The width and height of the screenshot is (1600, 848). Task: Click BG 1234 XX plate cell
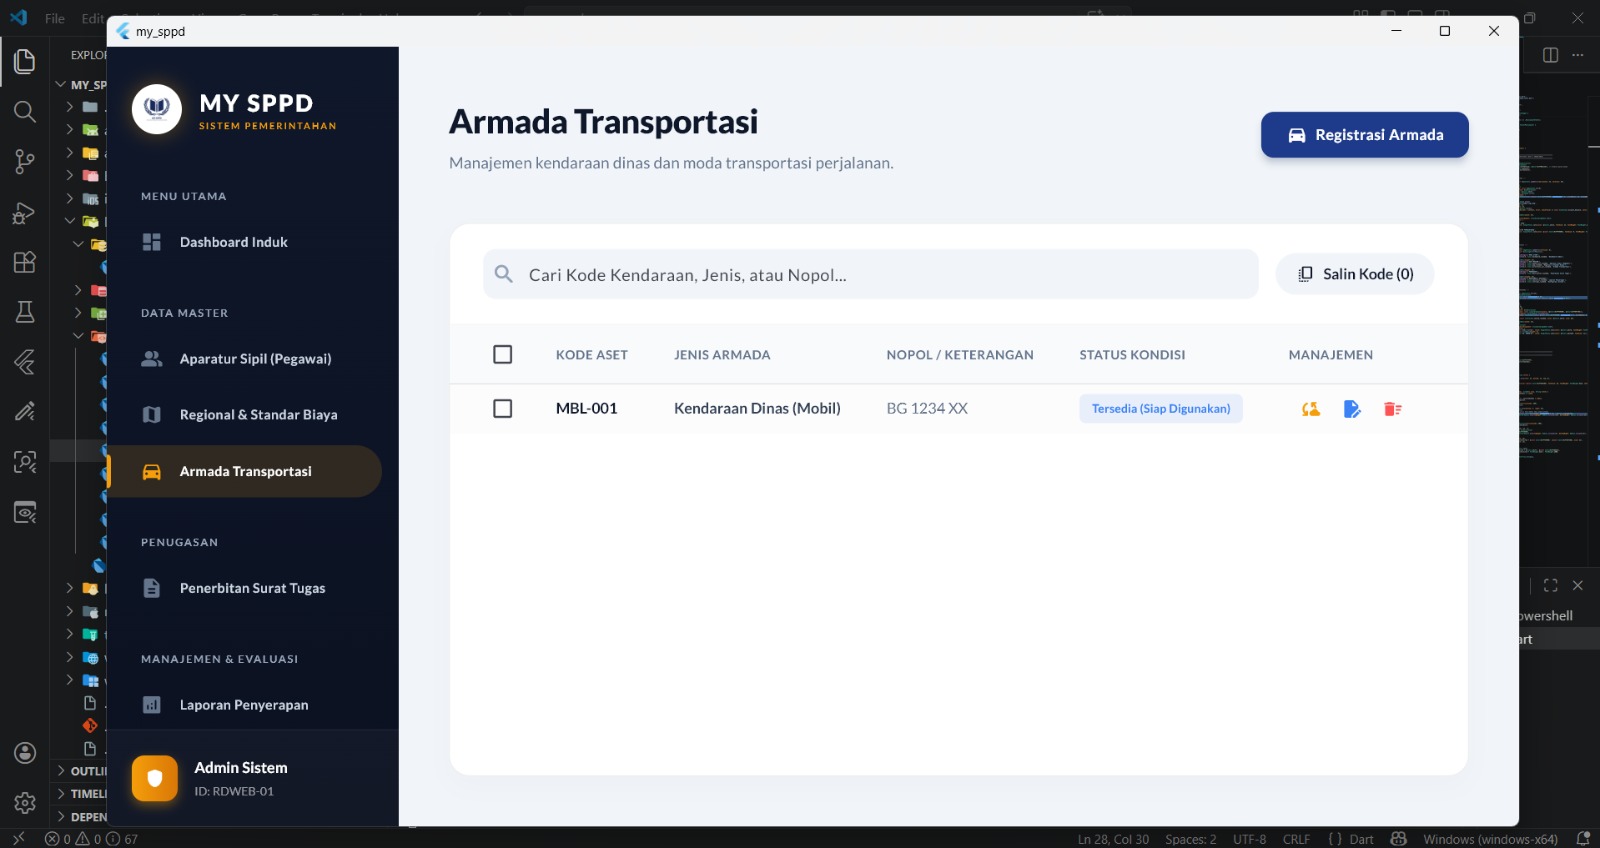point(927,408)
